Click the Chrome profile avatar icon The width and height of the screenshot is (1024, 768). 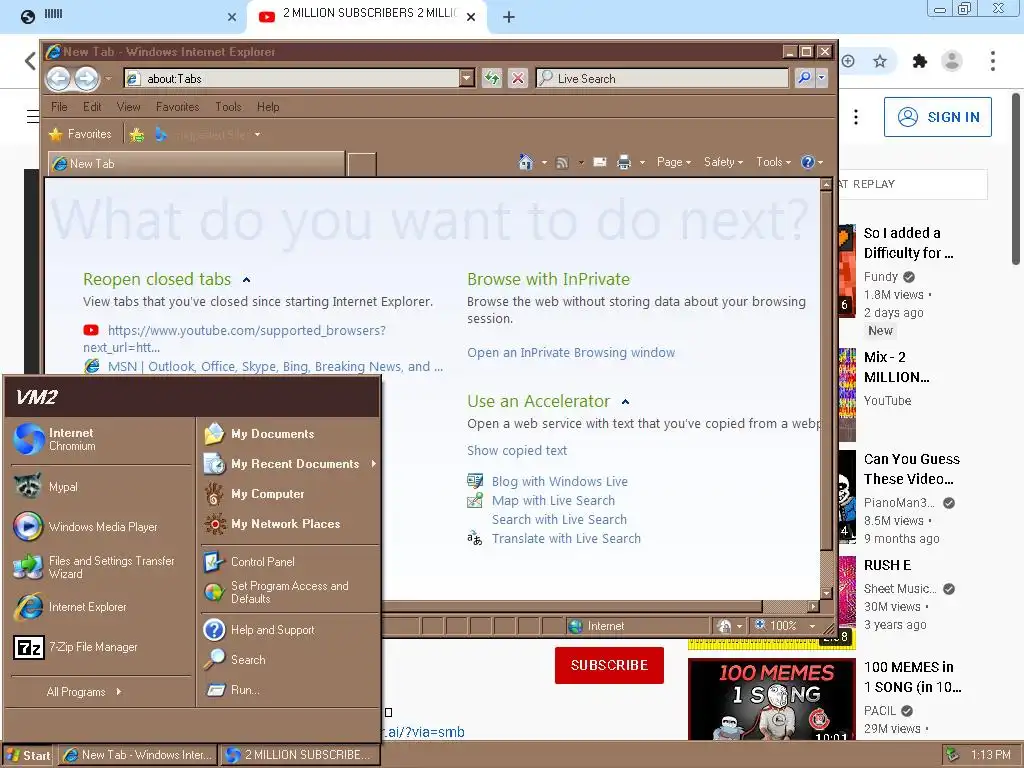[x=952, y=61]
